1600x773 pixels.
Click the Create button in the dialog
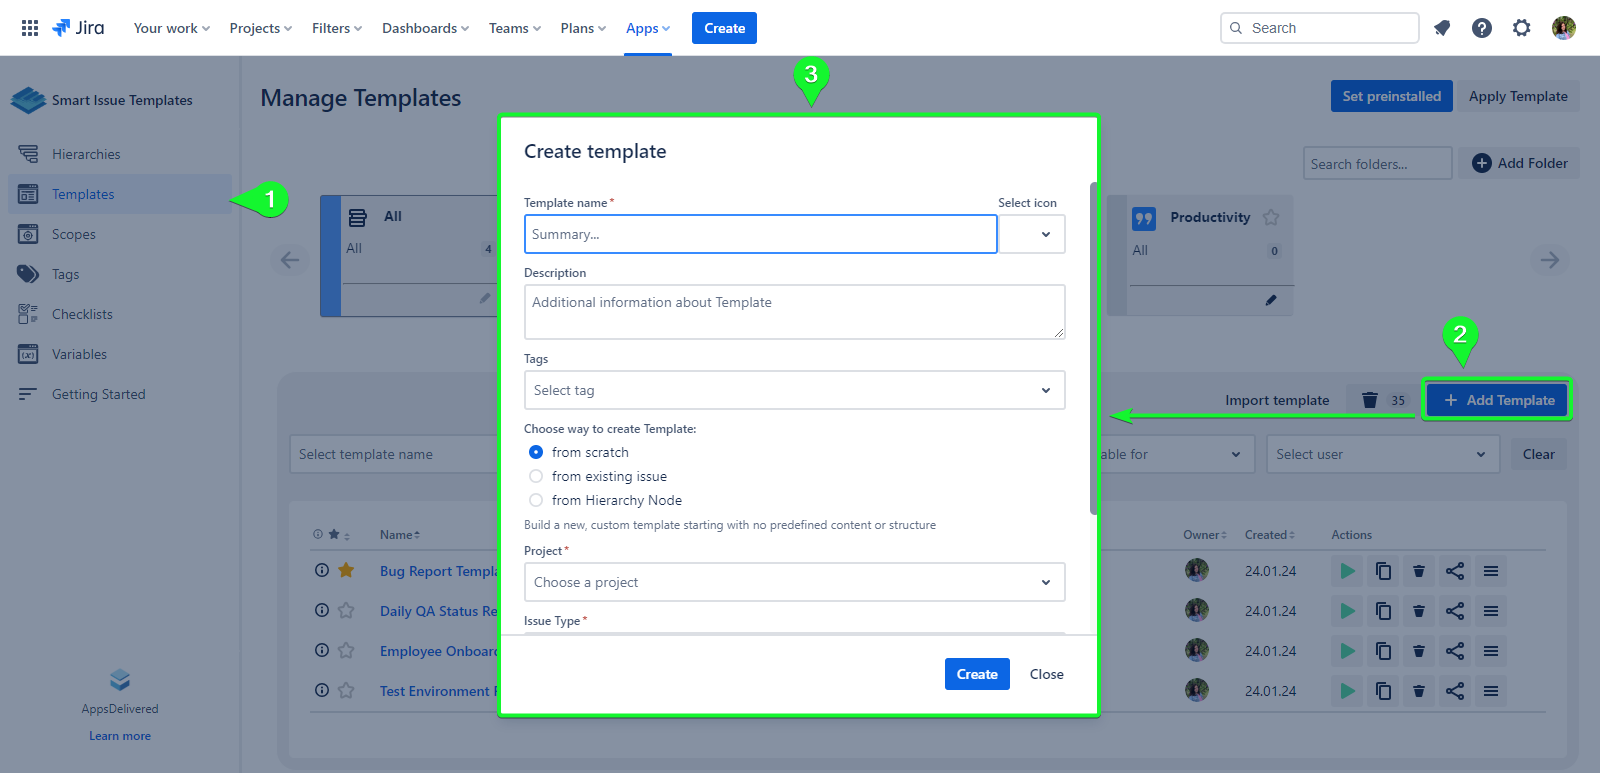point(977,674)
